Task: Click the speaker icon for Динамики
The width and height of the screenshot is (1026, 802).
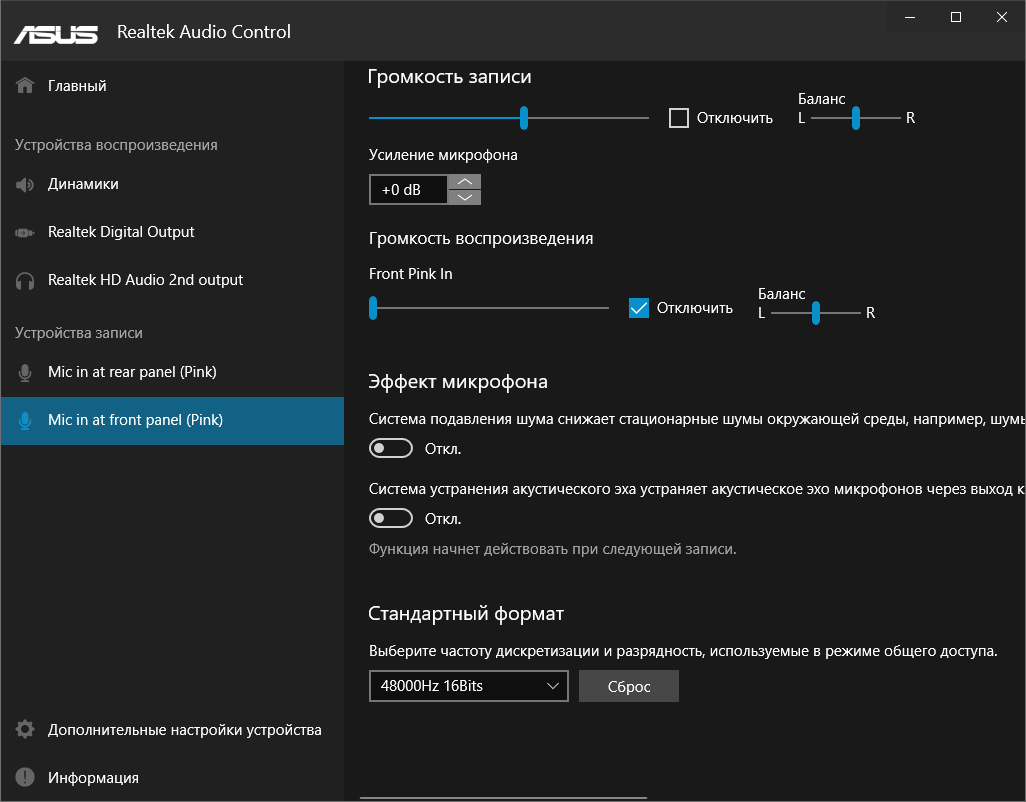Action: (x=25, y=184)
